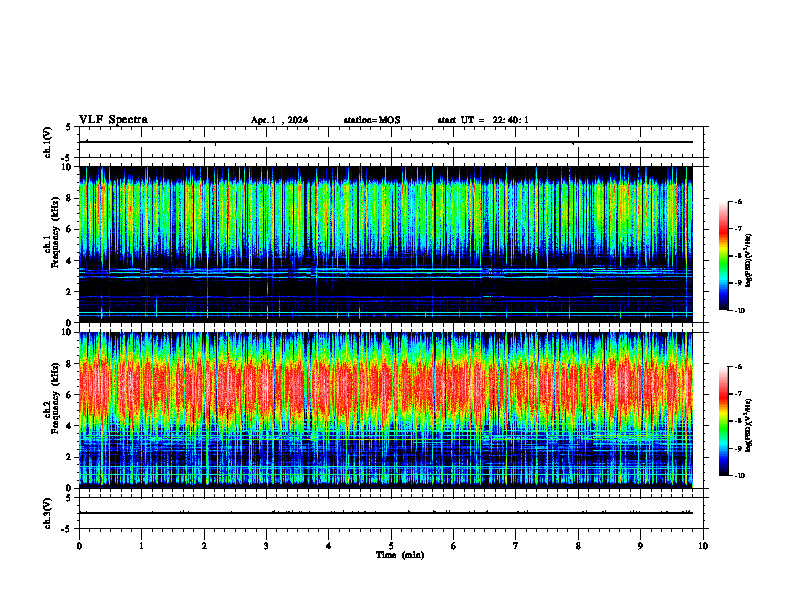Click the 'VLF Spectra' title text
The width and height of the screenshot is (792, 612).
[x=113, y=120]
